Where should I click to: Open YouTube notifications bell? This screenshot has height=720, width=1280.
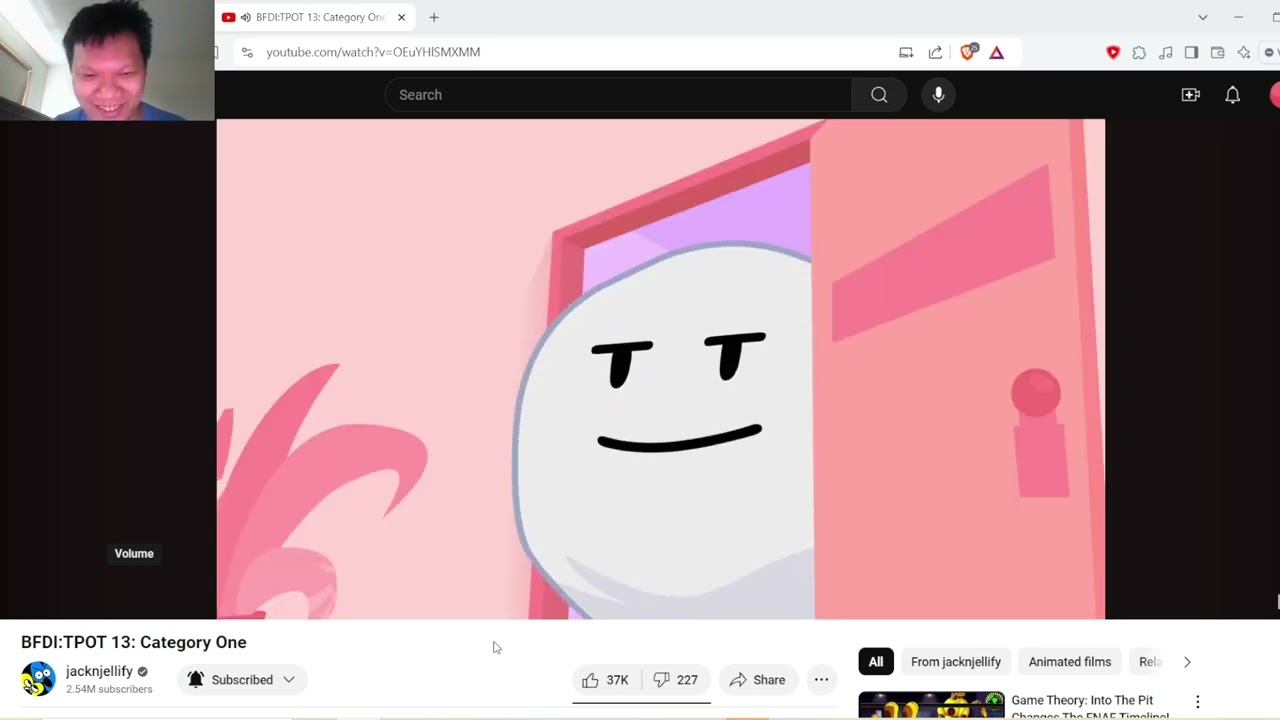tap(1233, 95)
